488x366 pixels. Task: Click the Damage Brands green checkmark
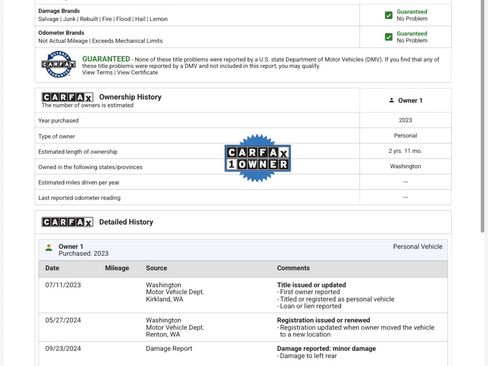click(389, 15)
